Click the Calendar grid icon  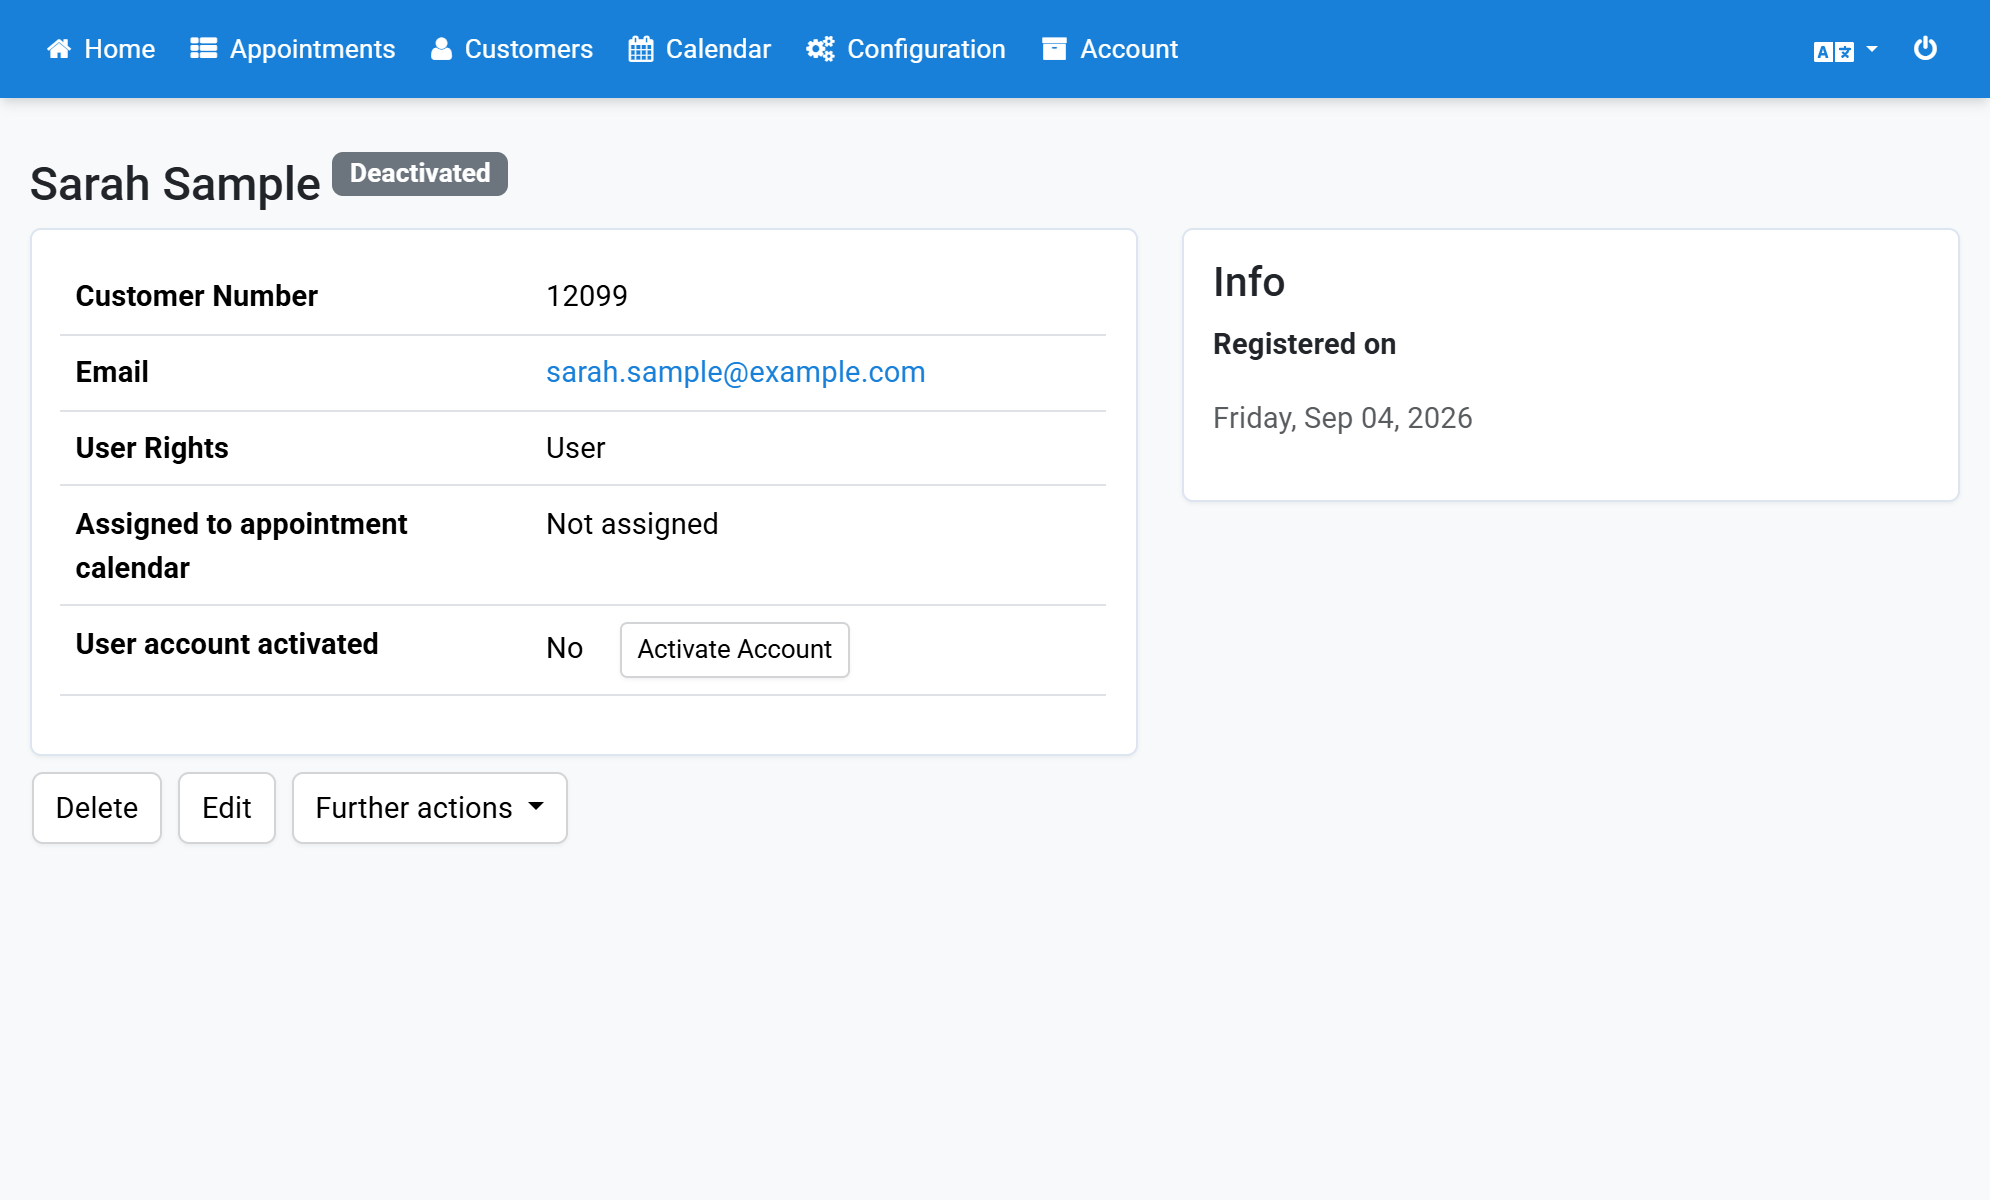[x=641, y=49]
